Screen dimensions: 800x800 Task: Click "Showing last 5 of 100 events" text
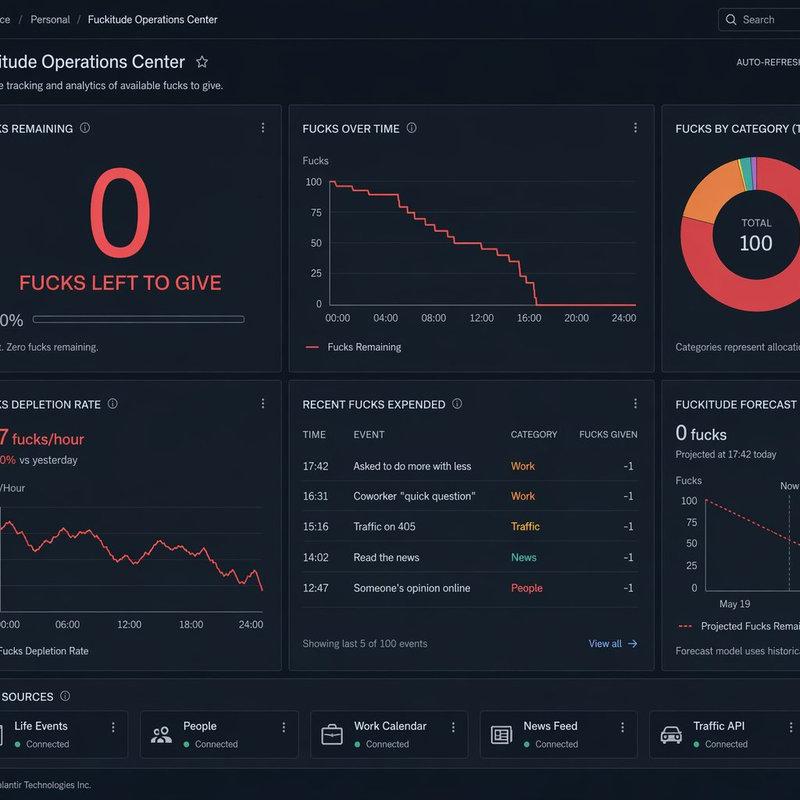(x=365, y=643)
